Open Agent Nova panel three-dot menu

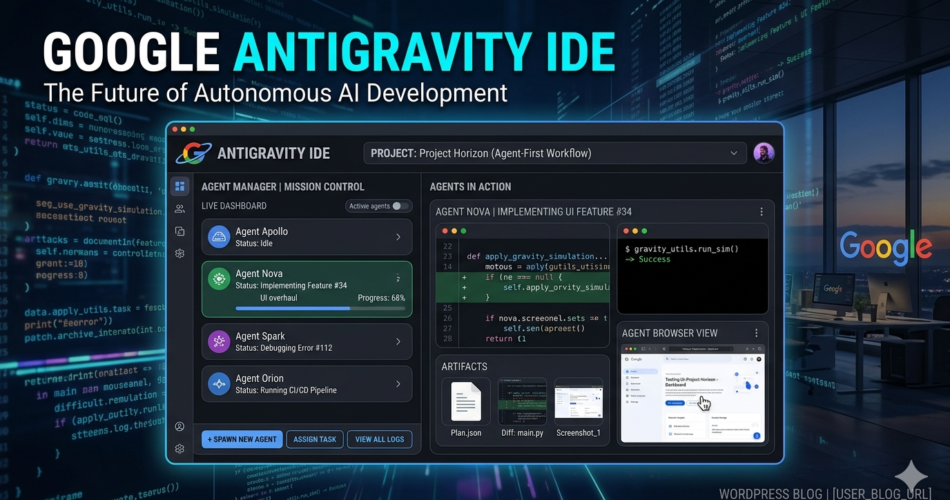(761, 212)
